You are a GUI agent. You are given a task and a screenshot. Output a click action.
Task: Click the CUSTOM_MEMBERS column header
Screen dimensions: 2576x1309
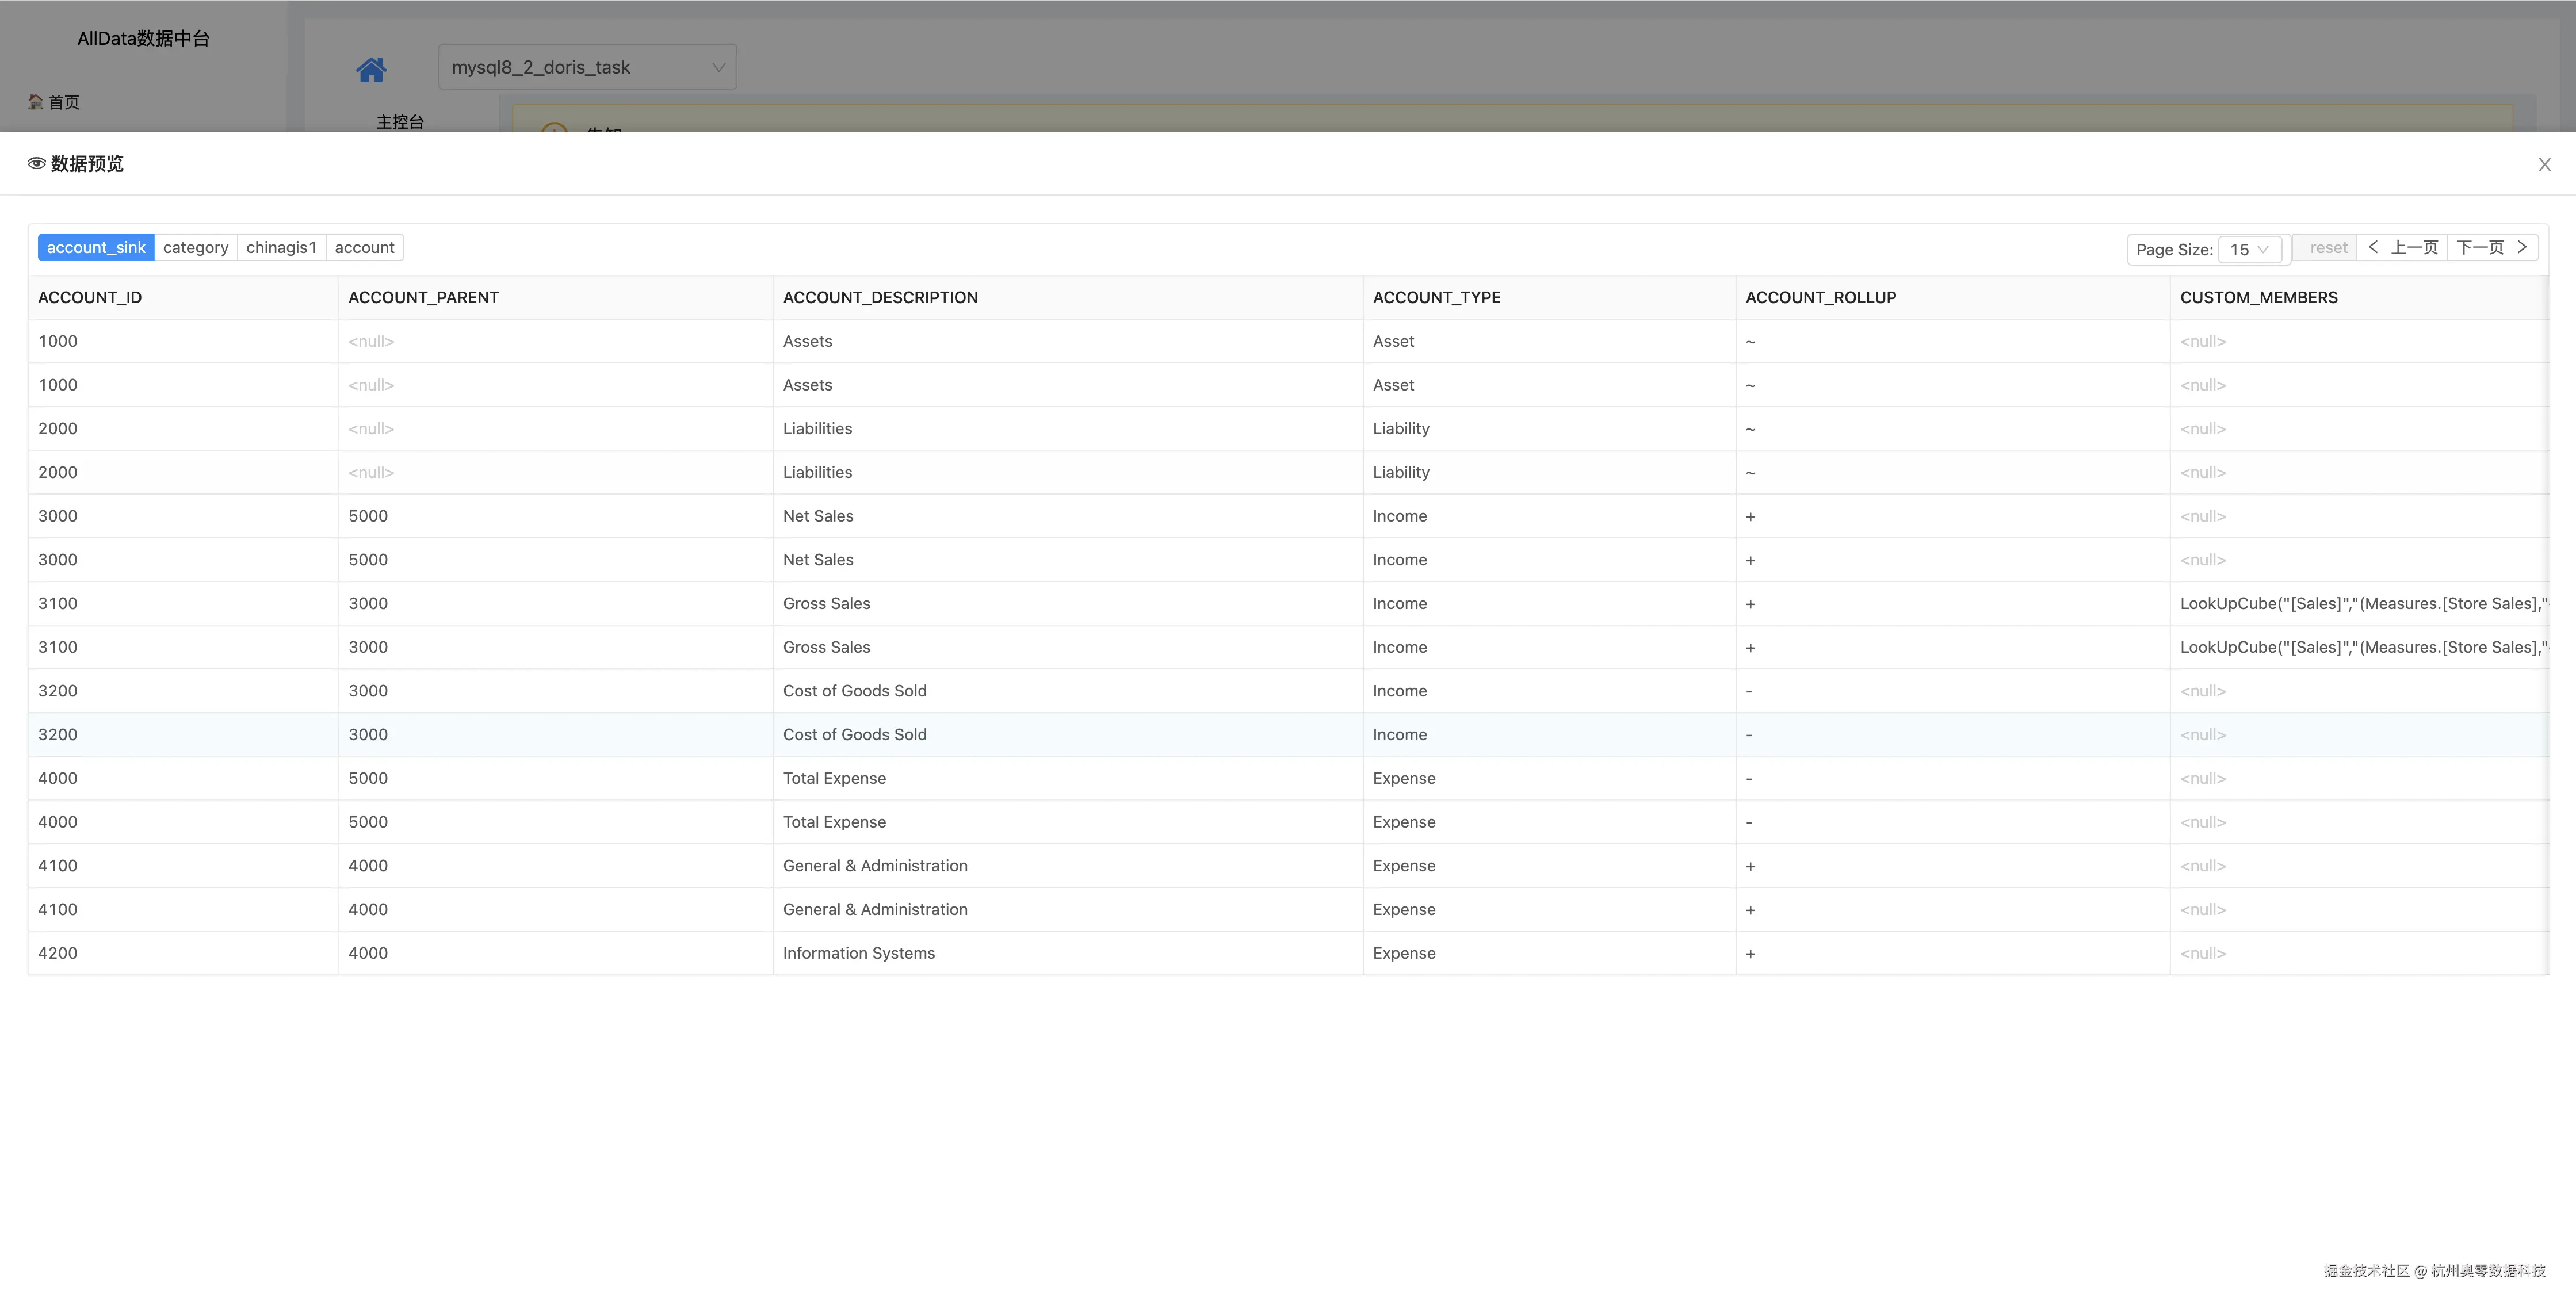[2258, 298]
